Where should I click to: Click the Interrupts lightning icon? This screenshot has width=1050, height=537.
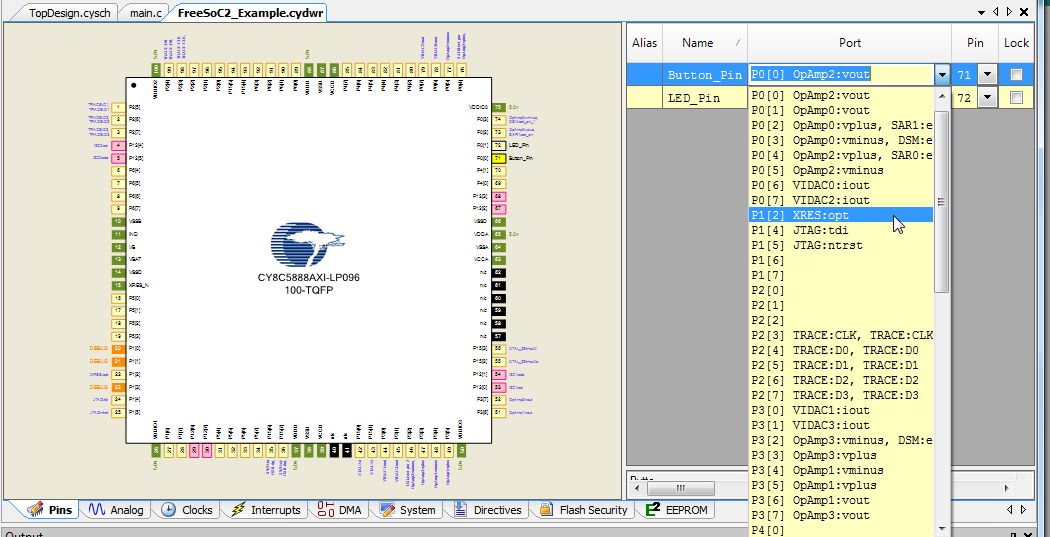[238, 510]
